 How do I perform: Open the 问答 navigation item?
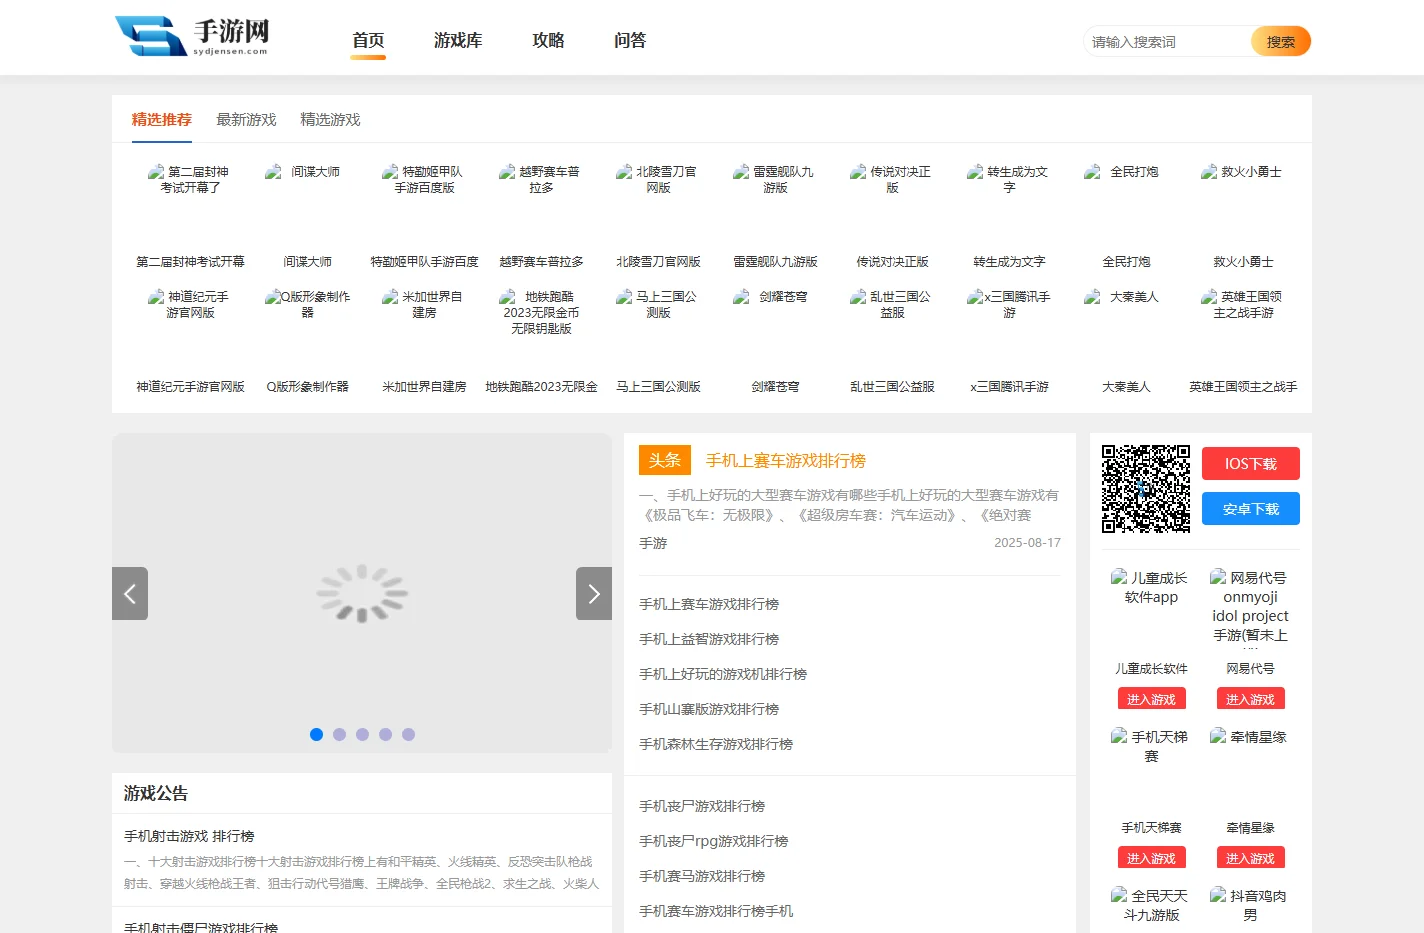click(x=630, y=40)
